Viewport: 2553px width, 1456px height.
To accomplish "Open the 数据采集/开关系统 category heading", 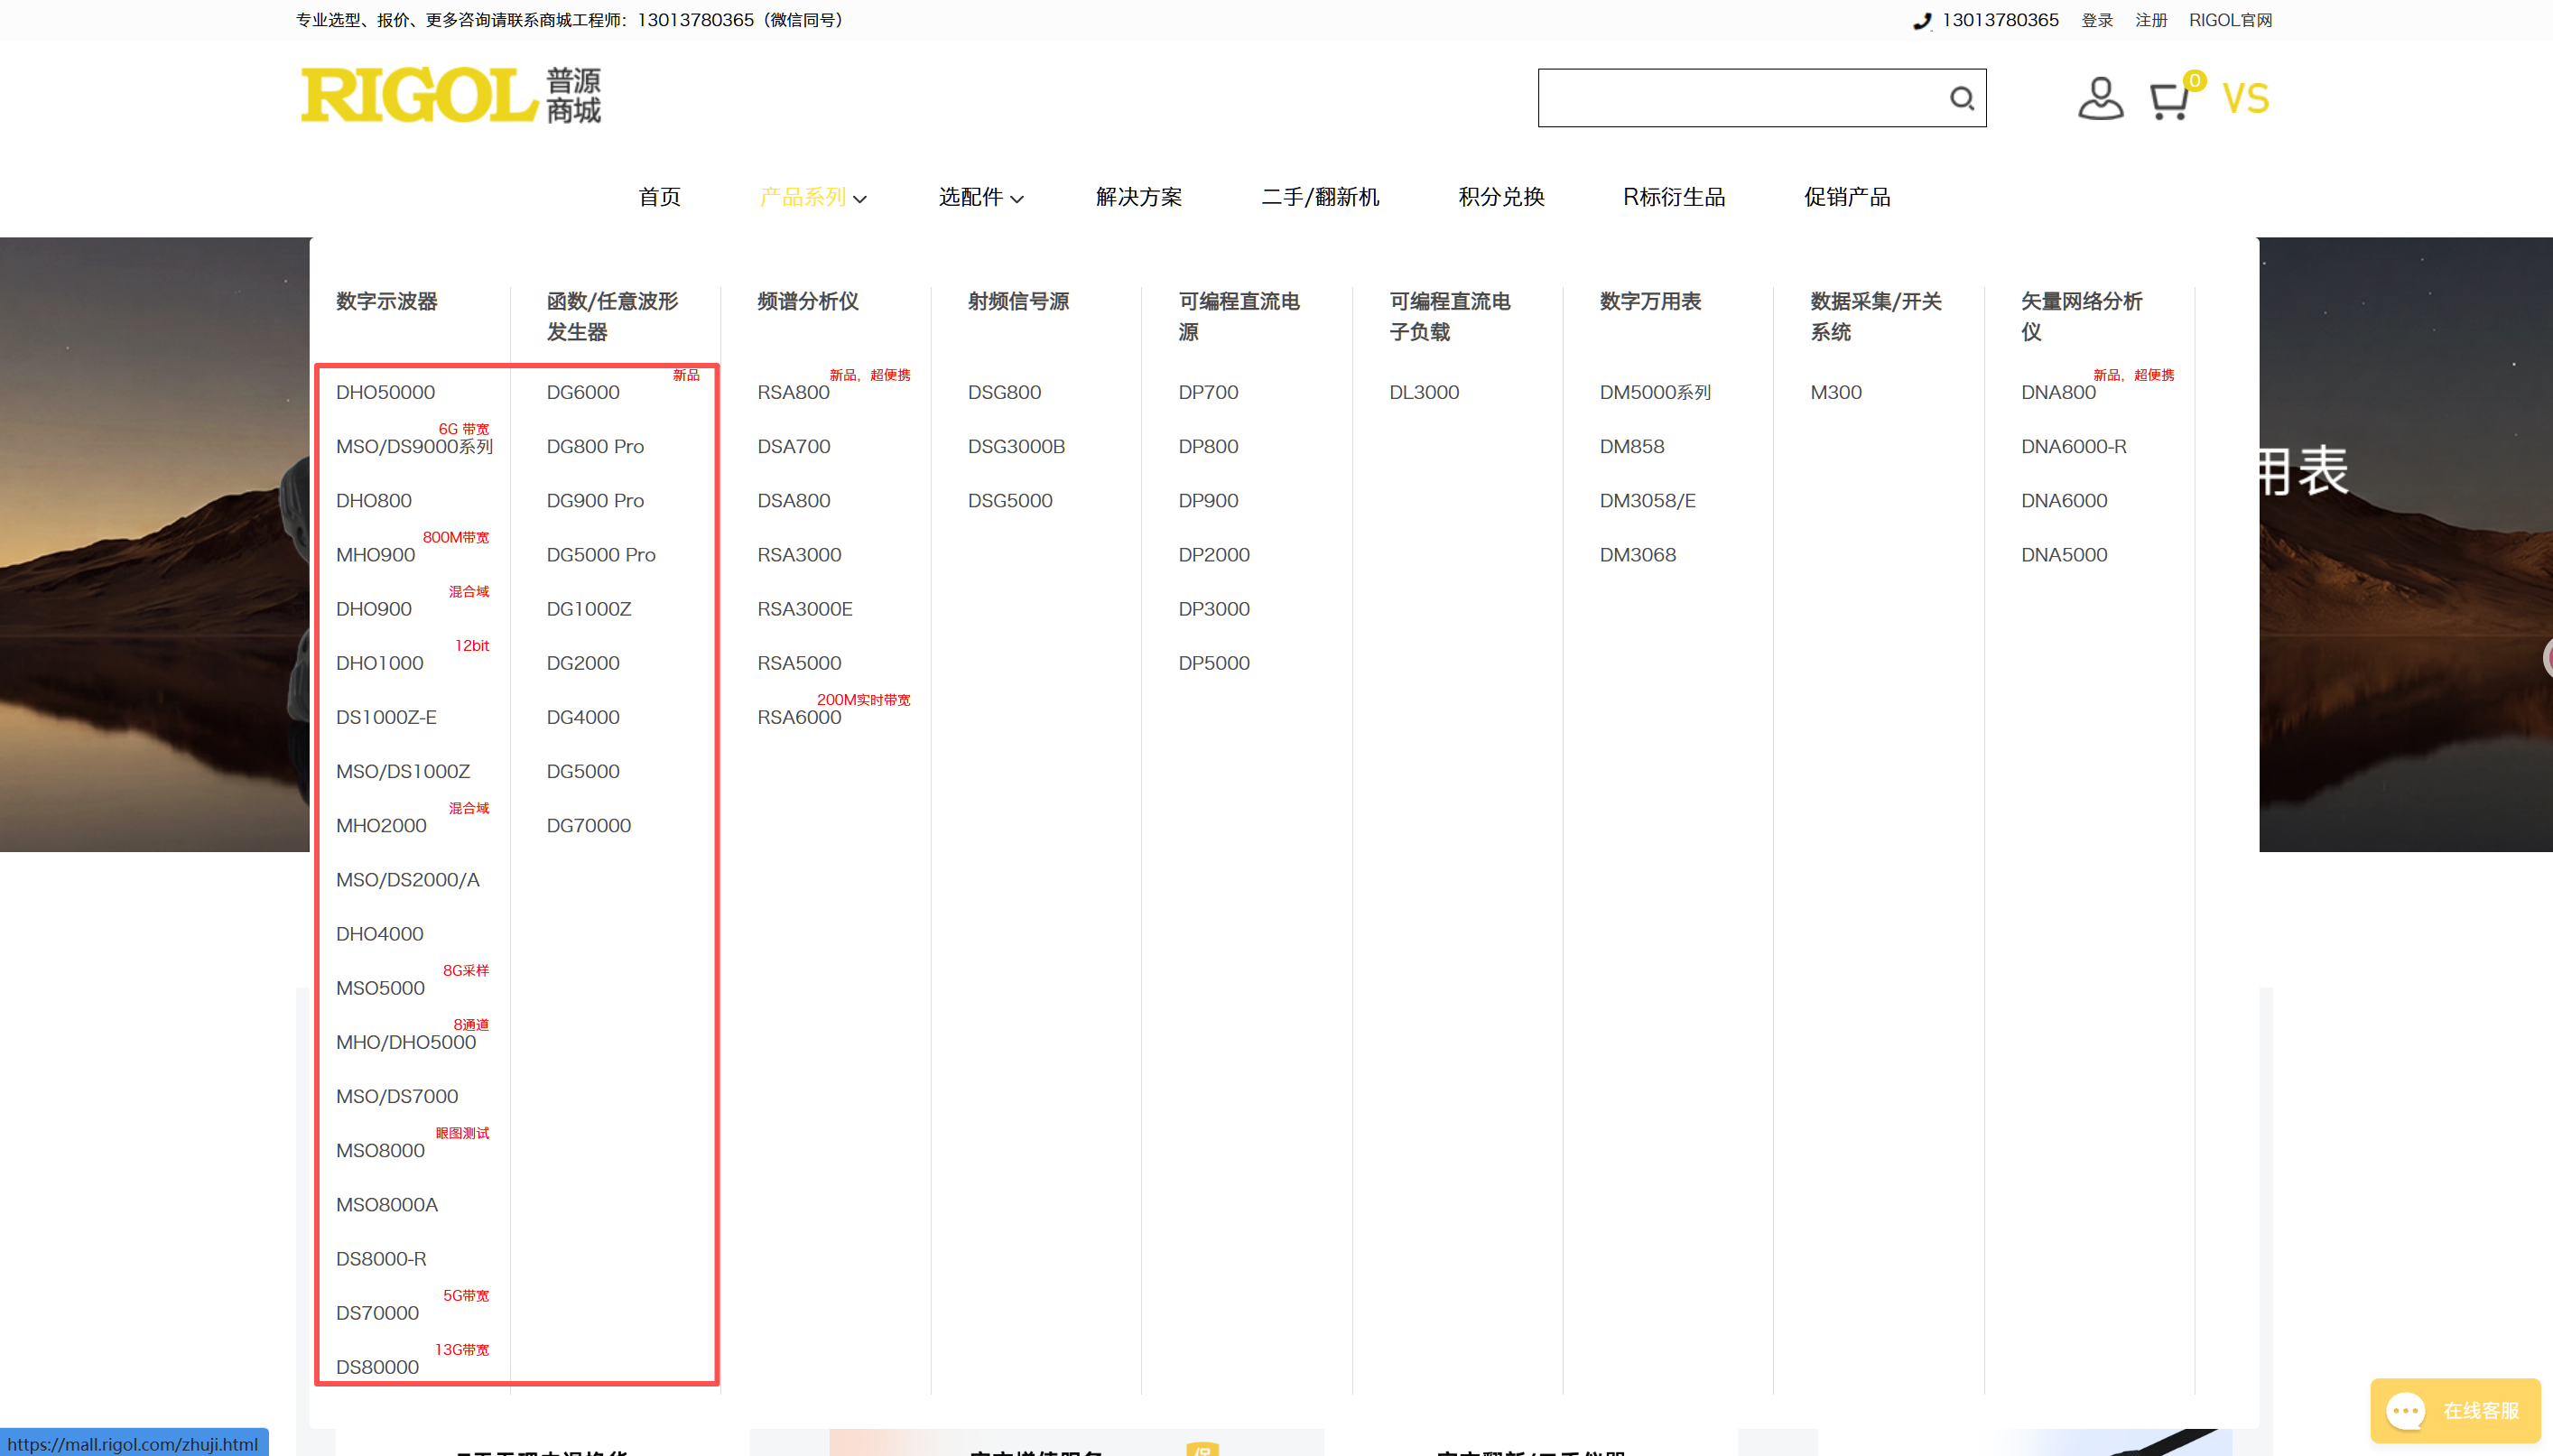I will (1876, 316).
